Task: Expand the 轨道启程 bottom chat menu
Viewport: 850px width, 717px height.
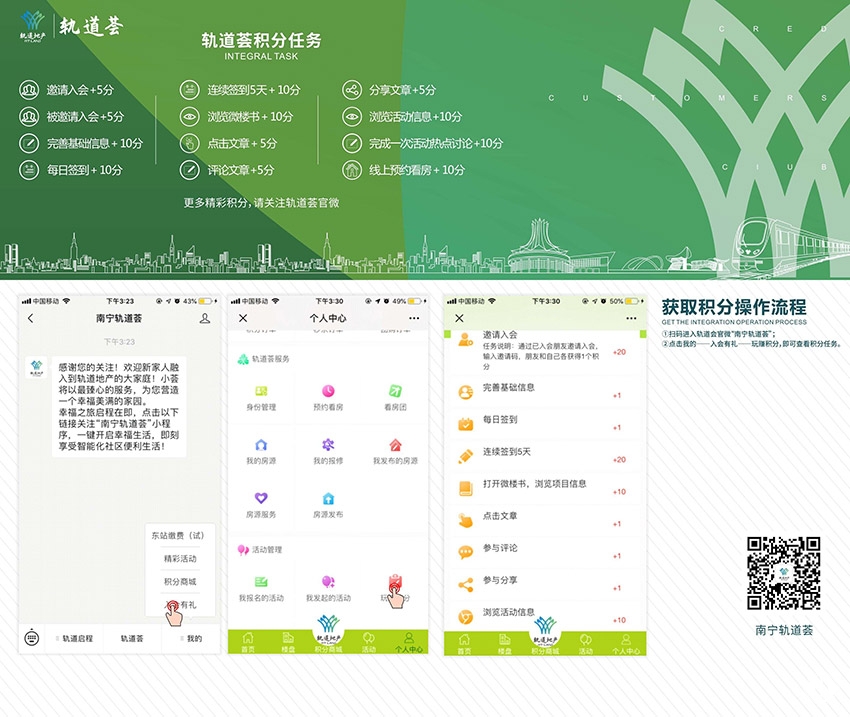Action: tap(77, 638)
